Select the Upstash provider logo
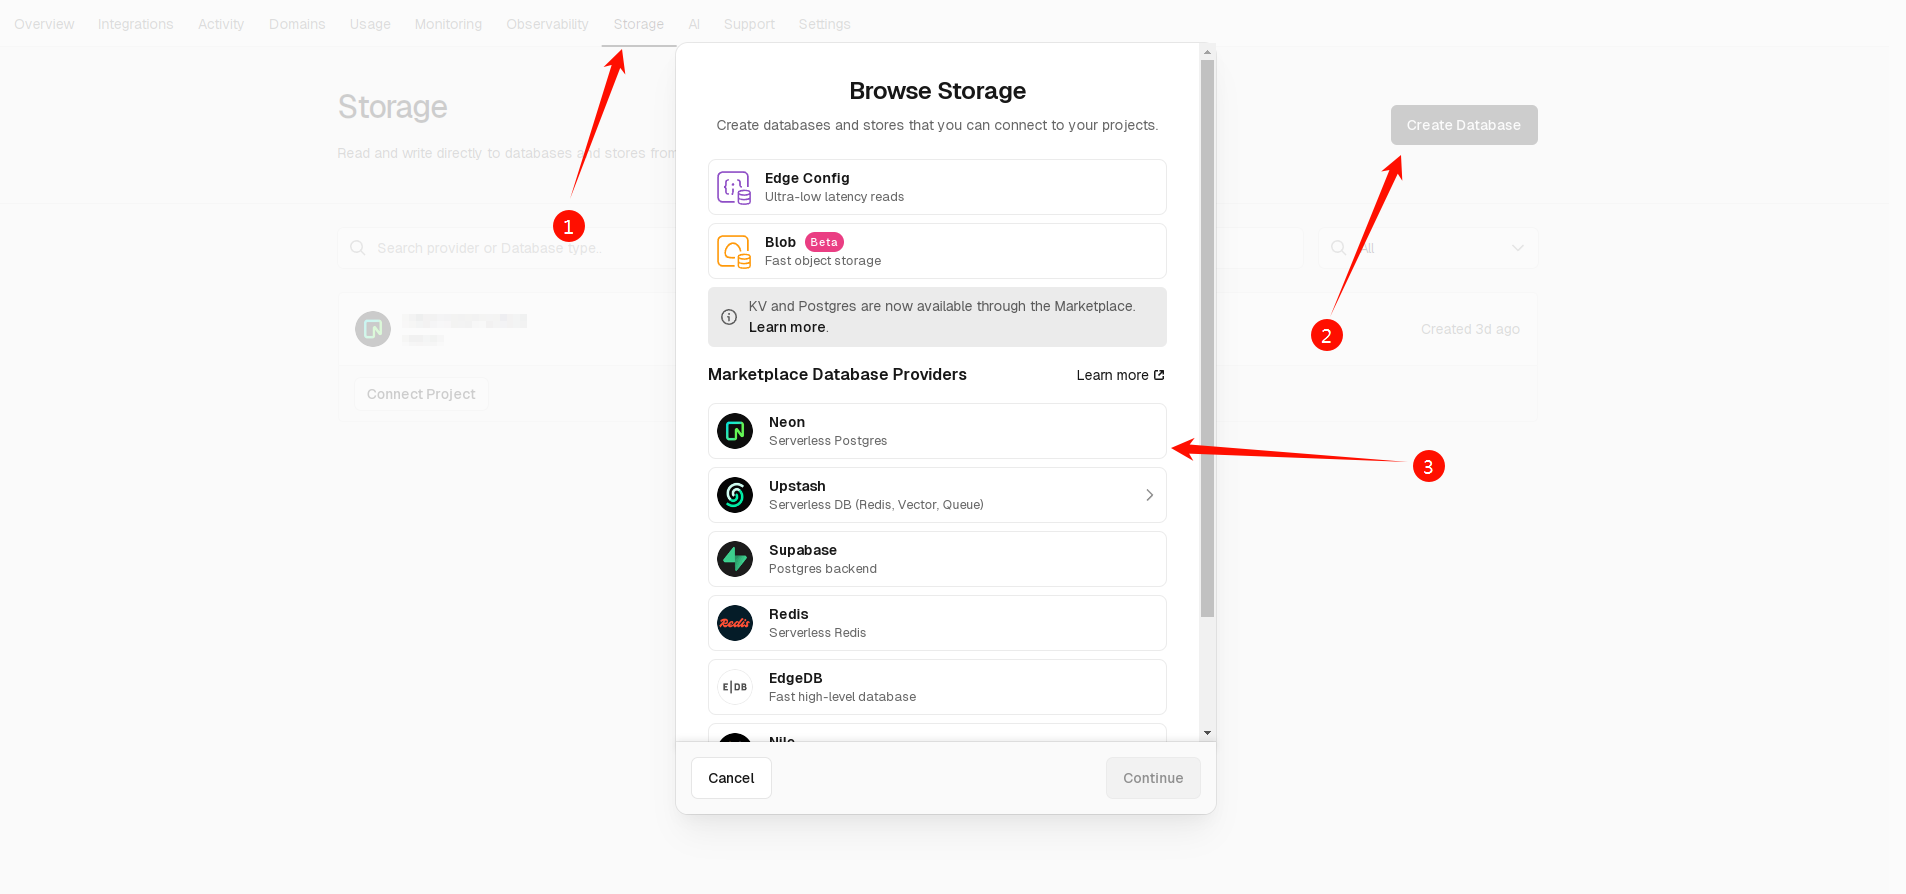The width and height of the screenshot is (1906, 894). coord(735,495)
